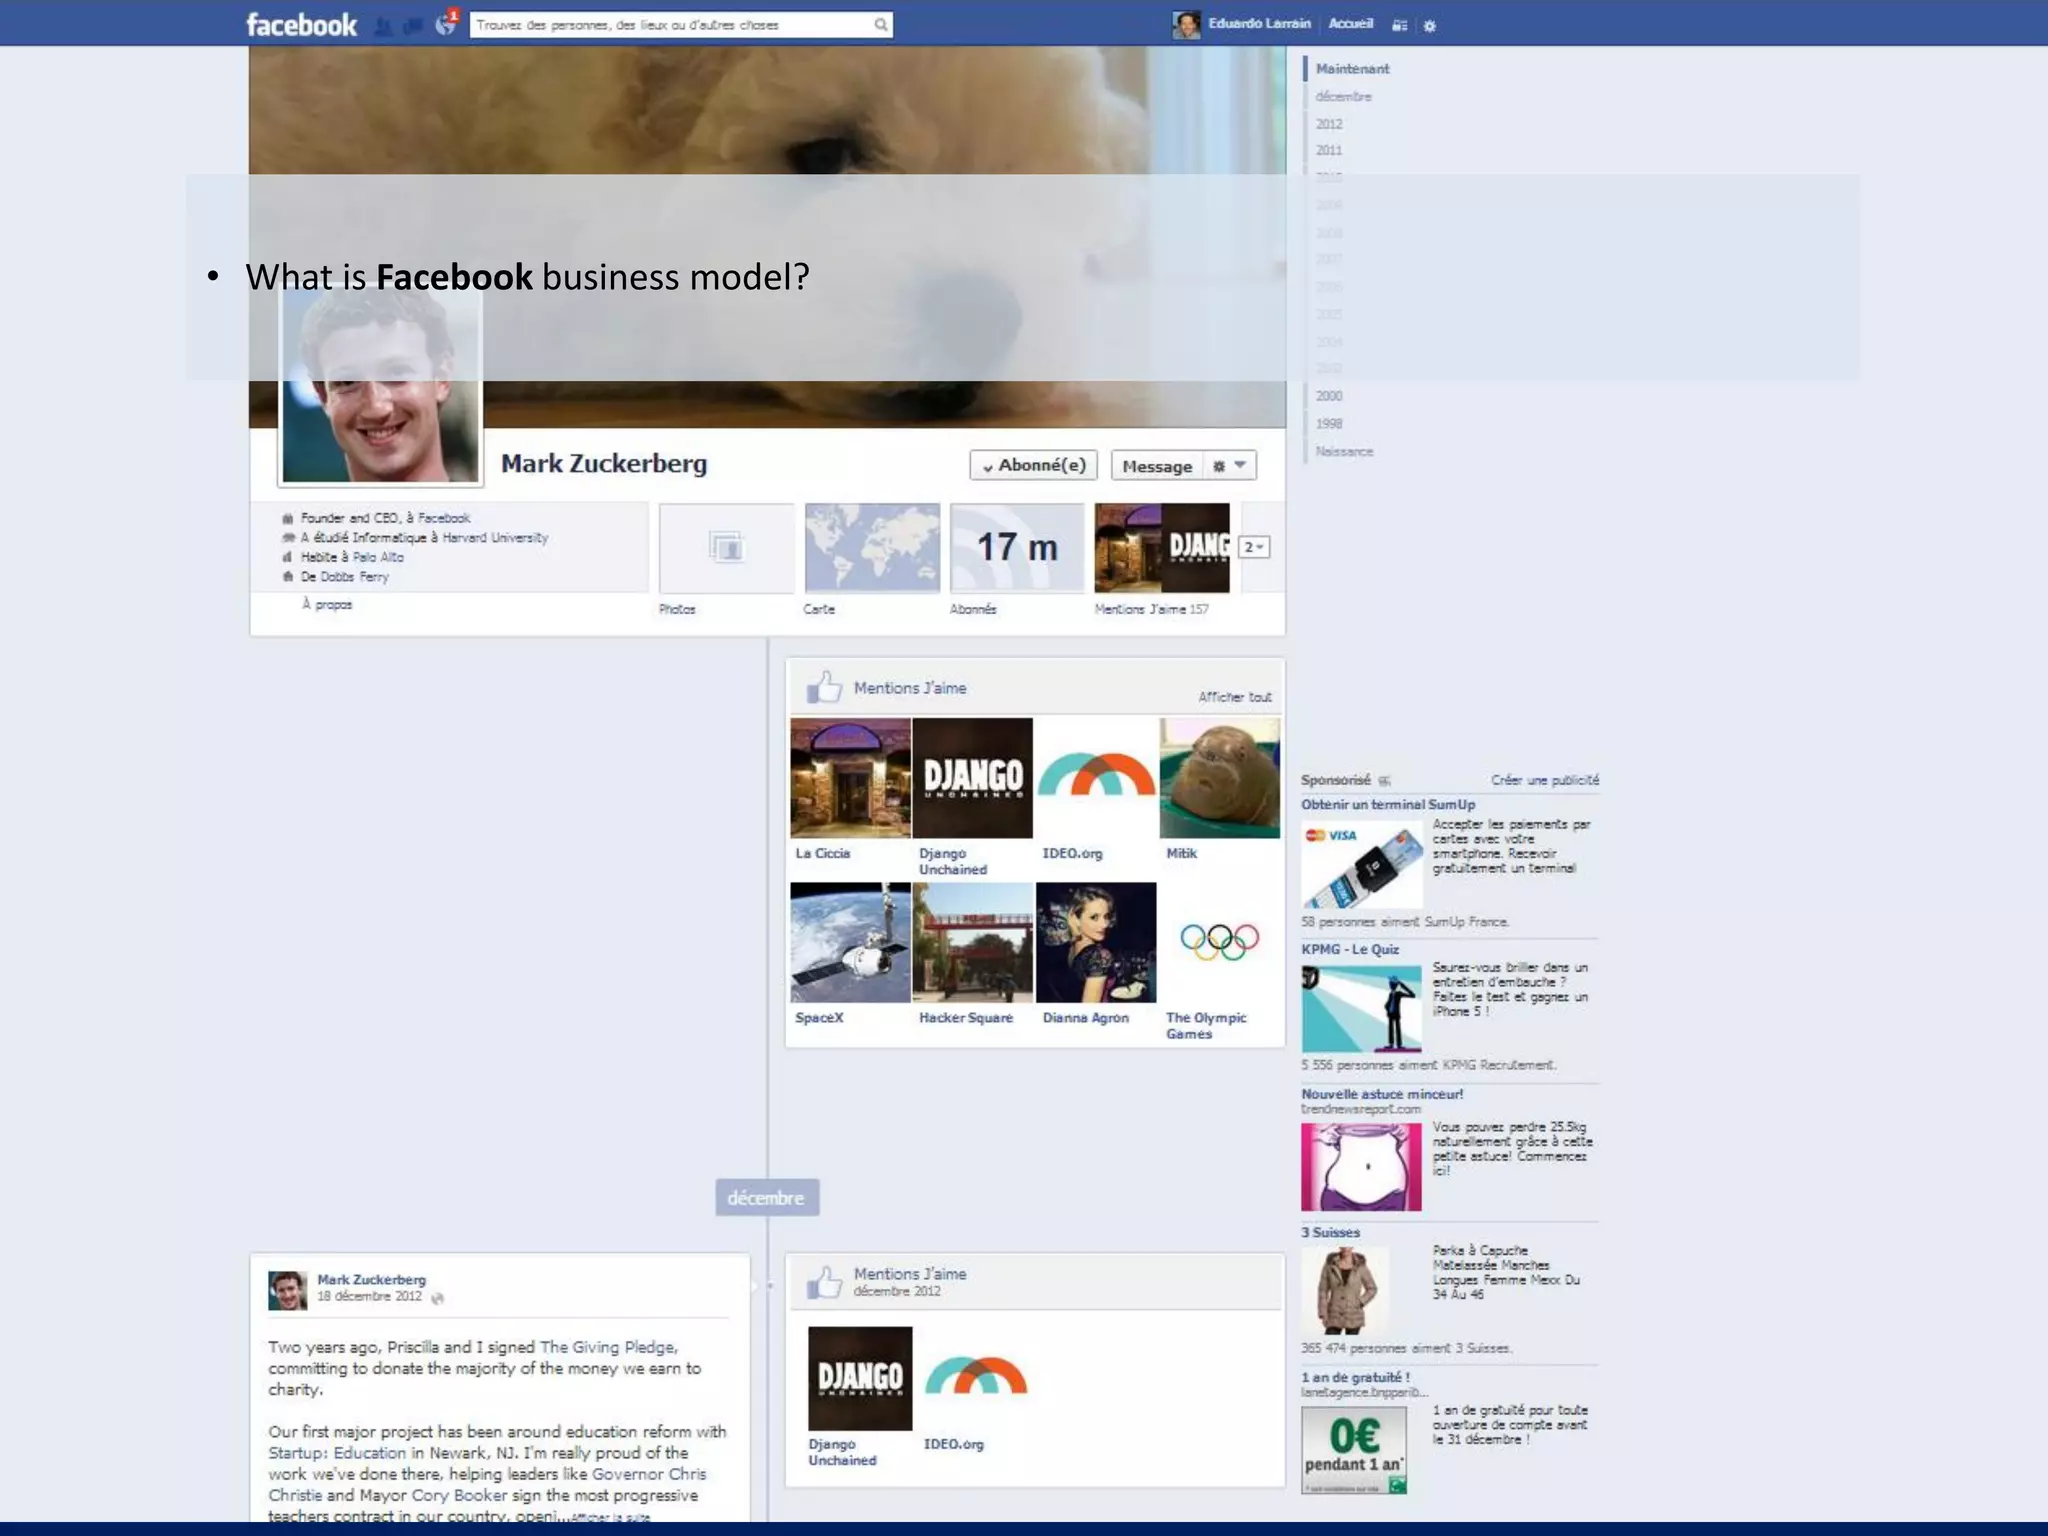Image resolution: width=2048 pixels, height=1536 pixels.
Task: Click the décembre timeline label
Action: (x=767, y=1197)
